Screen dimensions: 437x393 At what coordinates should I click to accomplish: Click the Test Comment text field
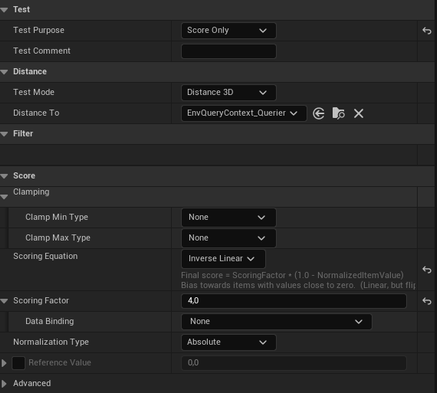(x=229, y=51)
